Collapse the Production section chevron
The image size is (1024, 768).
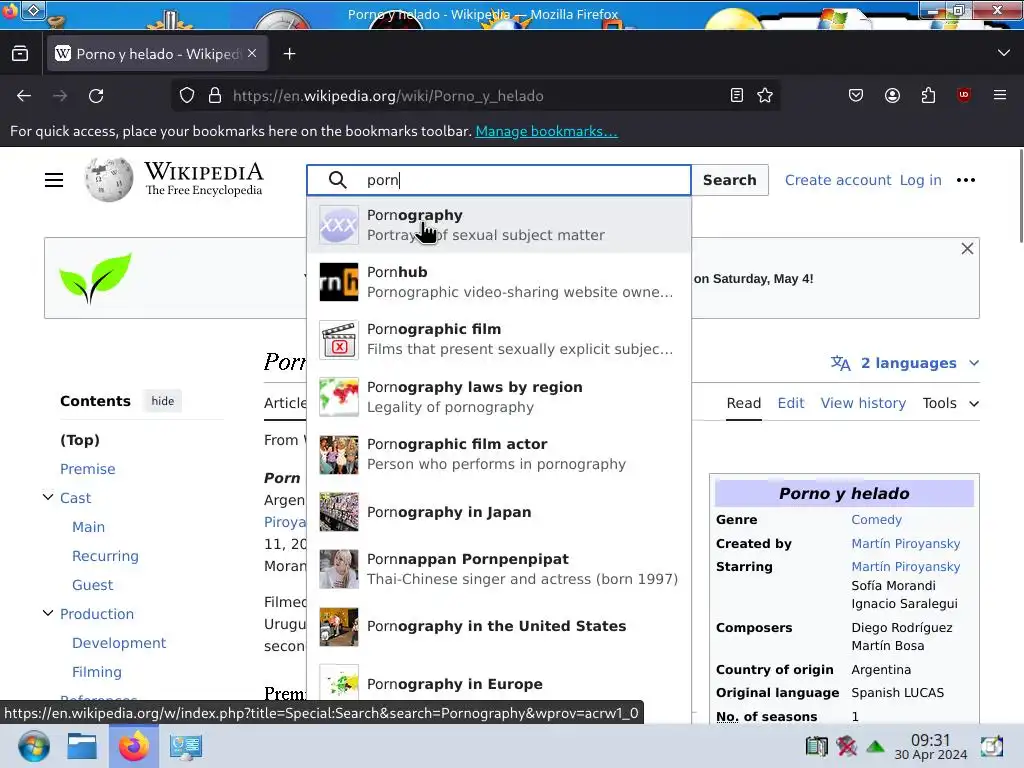[48, 613]
